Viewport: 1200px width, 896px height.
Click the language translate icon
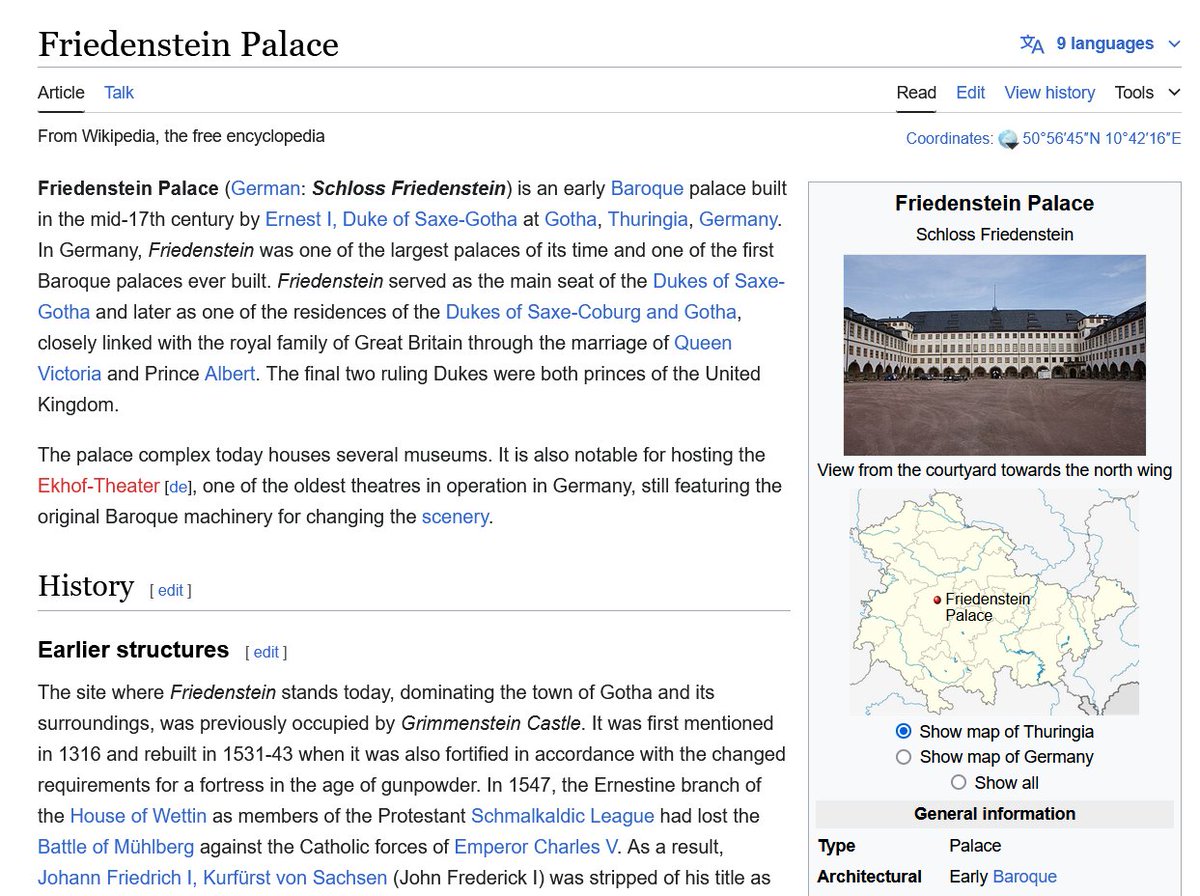tap(1031, 44)
